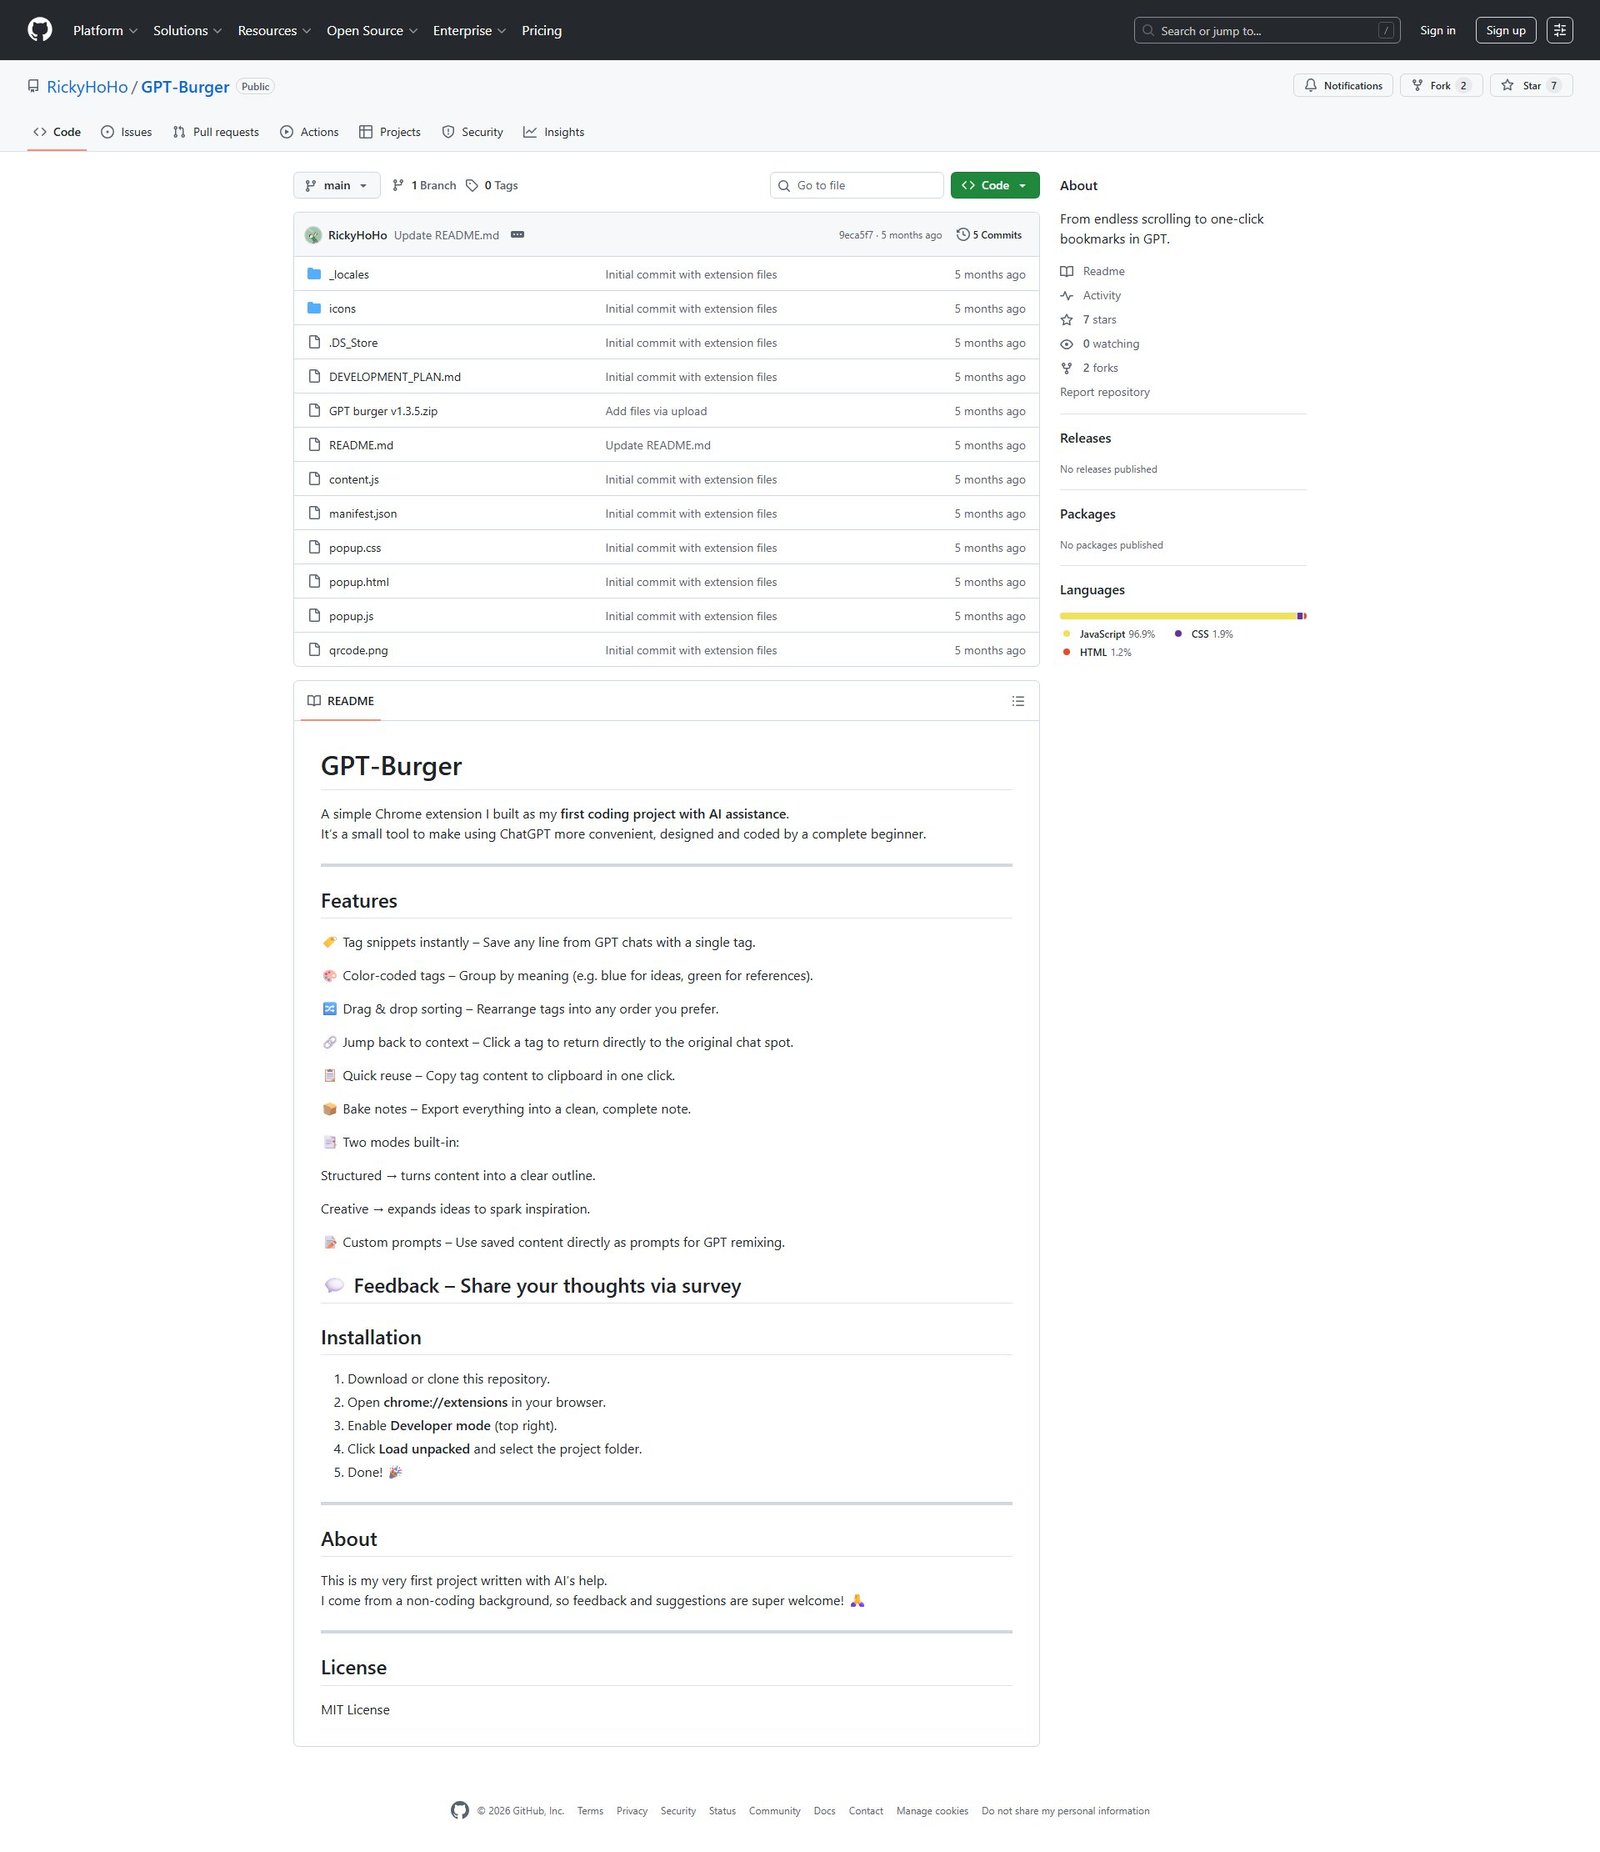Click the Star icon button

[1507, 86]
